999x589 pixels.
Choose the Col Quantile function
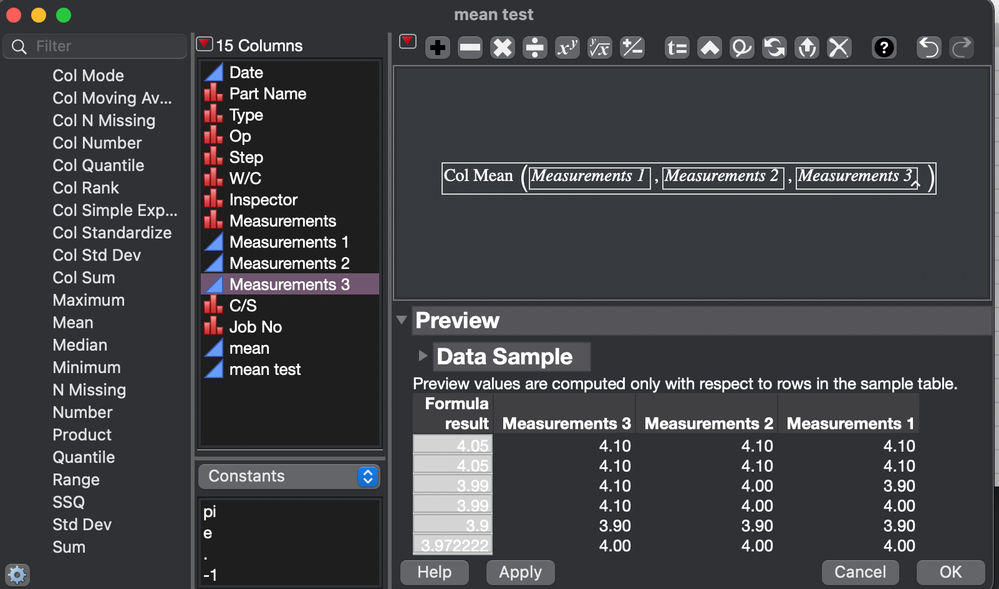(x=98, y=165)
